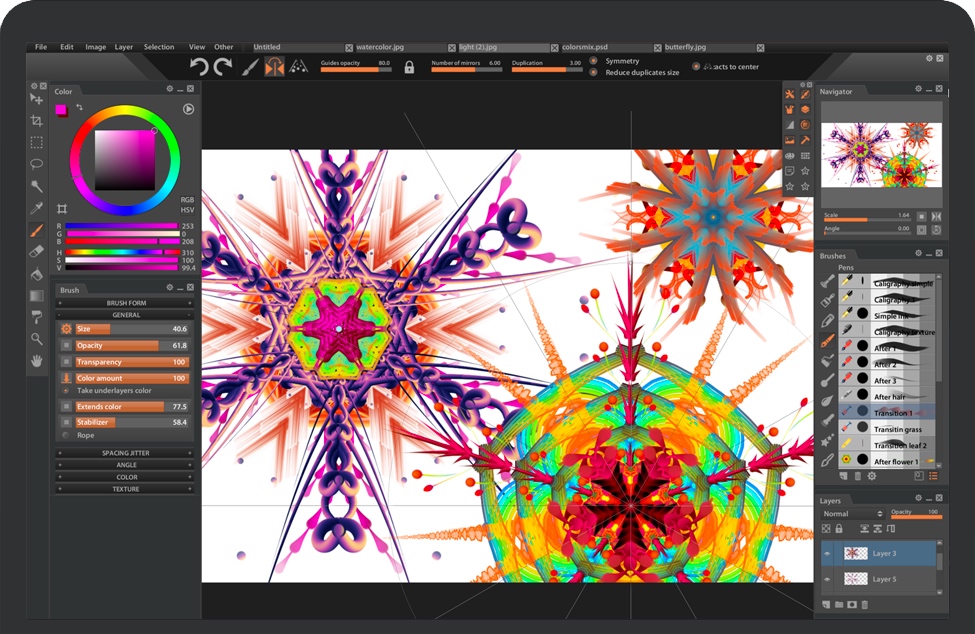Screen dimensions: 975x634
Task: Activate the mirror symmetry mode icon
Action: click(274, 67)
